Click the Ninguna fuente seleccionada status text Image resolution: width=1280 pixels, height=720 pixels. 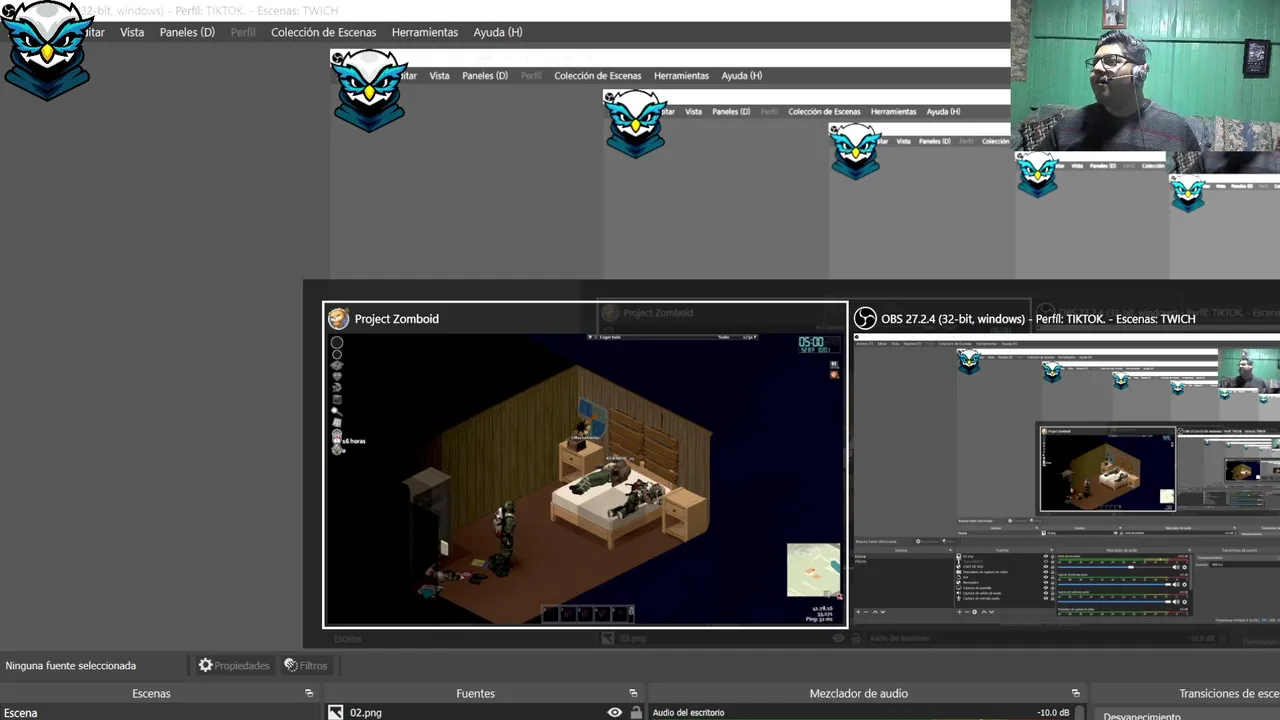tap(71, 665)
